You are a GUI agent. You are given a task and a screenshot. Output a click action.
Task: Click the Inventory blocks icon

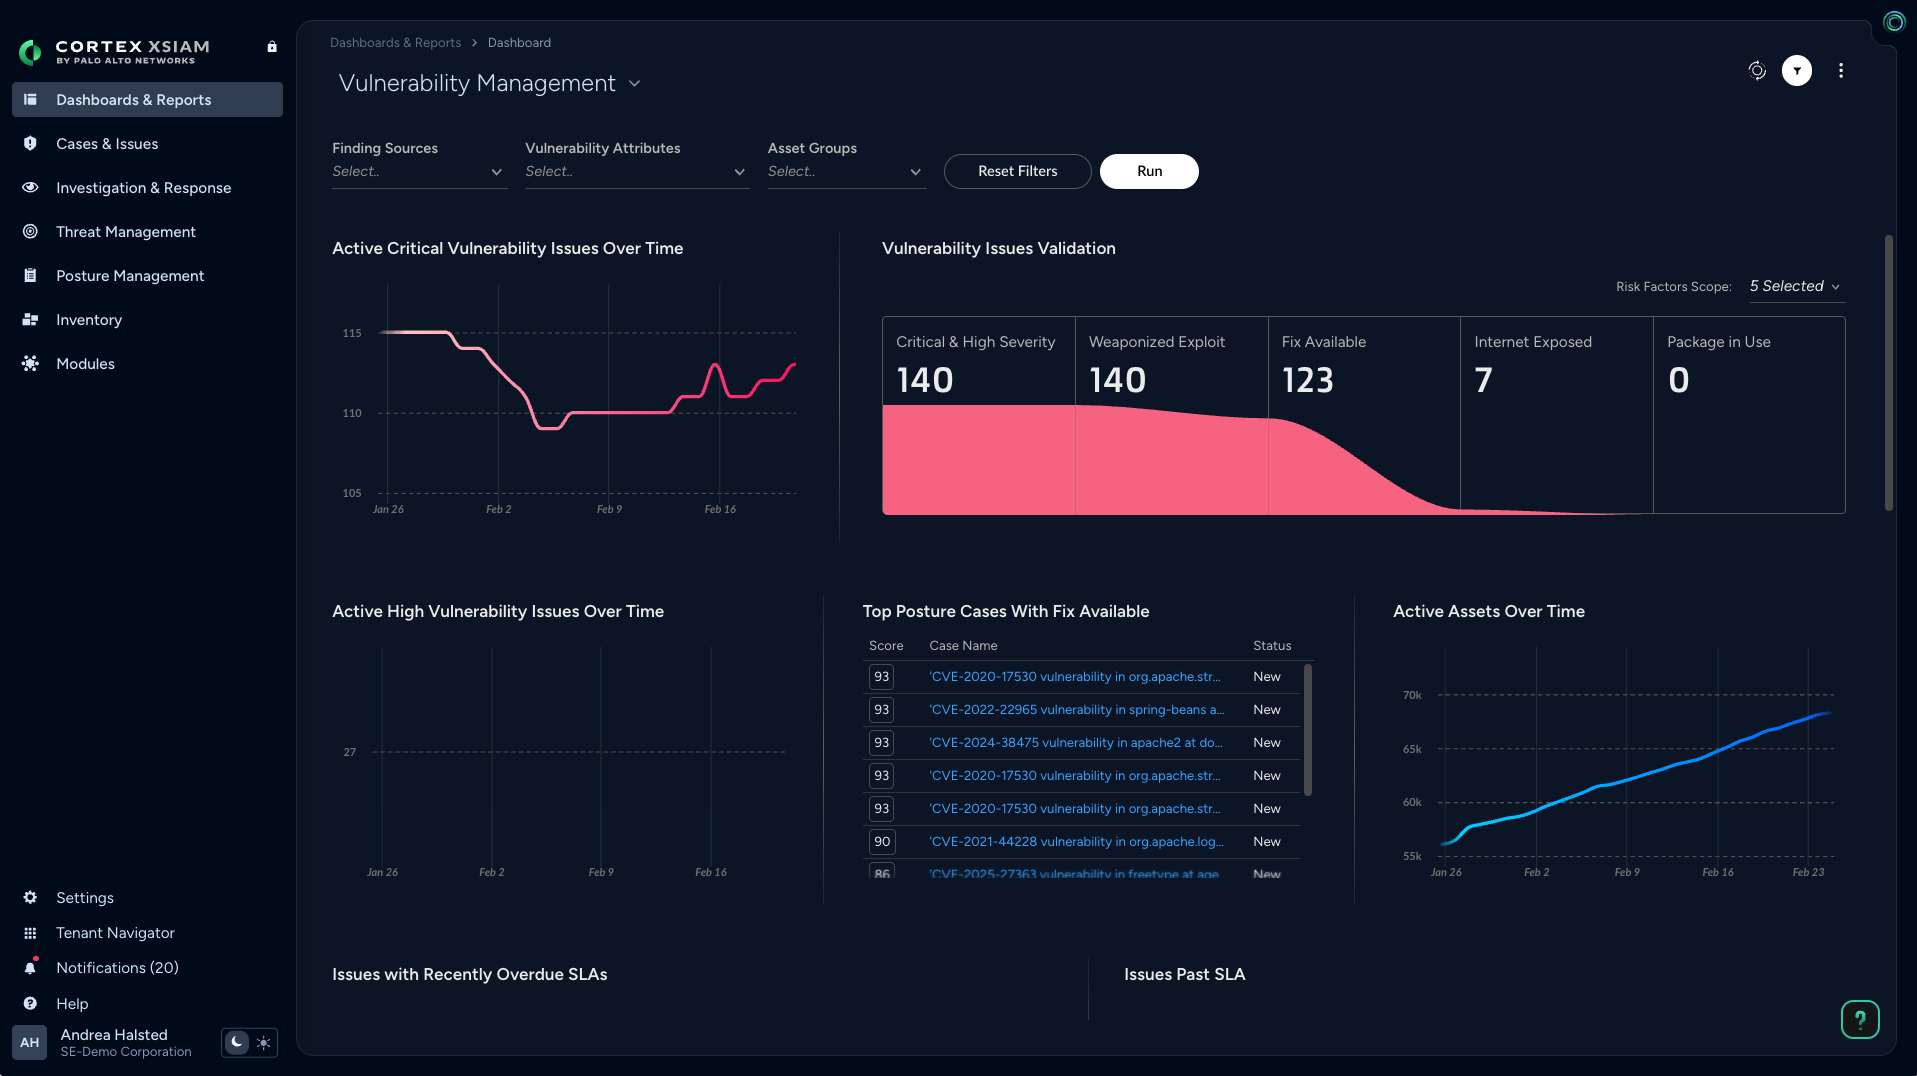coord(31,319)
